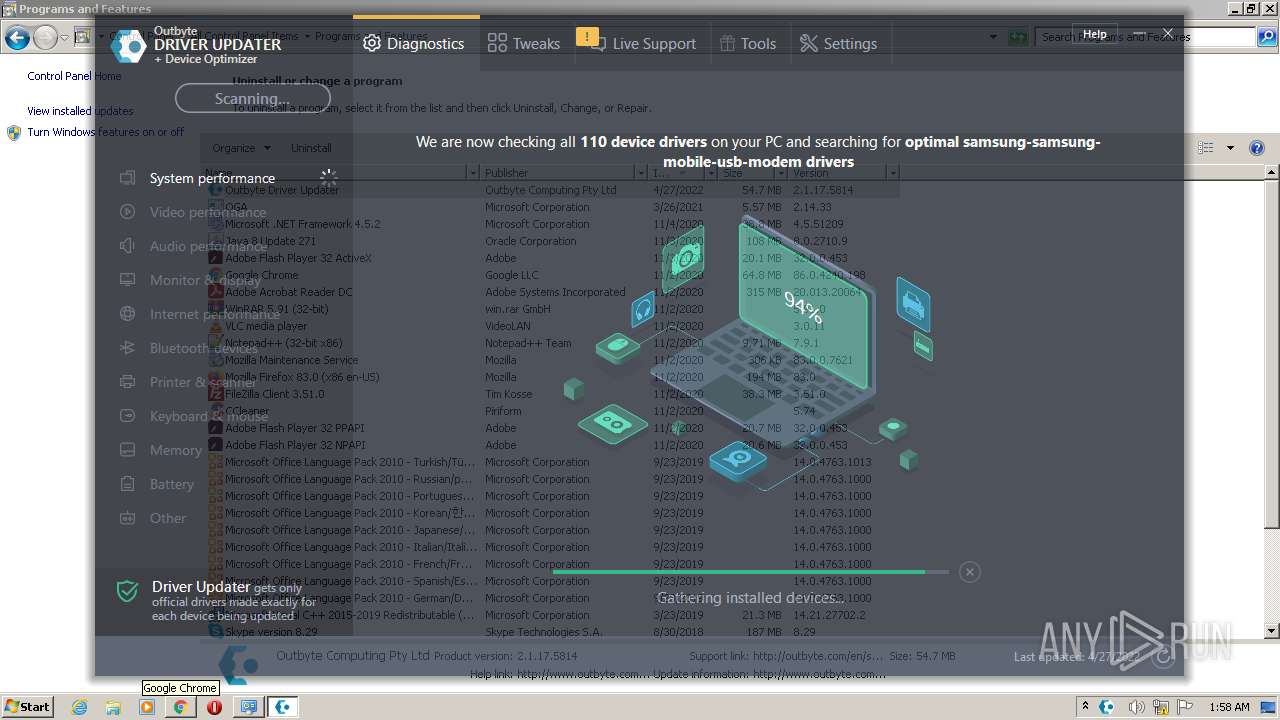Click the back navigation arrow
This screenshot has width=1280, height=720.
(17, 38)
